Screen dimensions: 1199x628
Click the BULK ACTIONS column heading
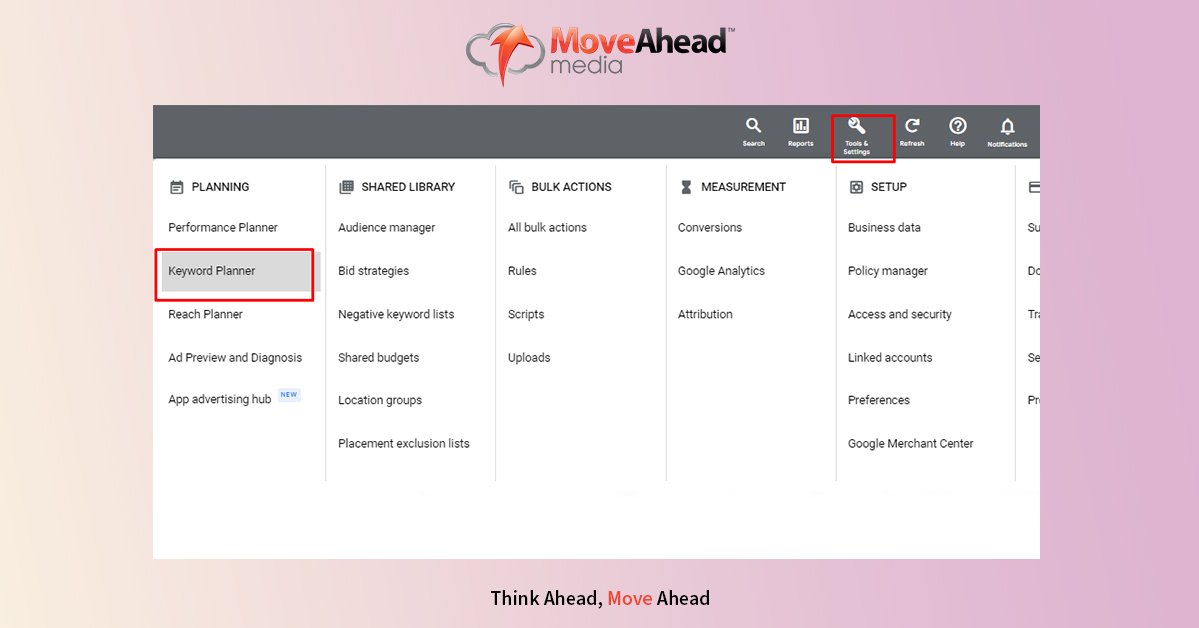point(571,187)
